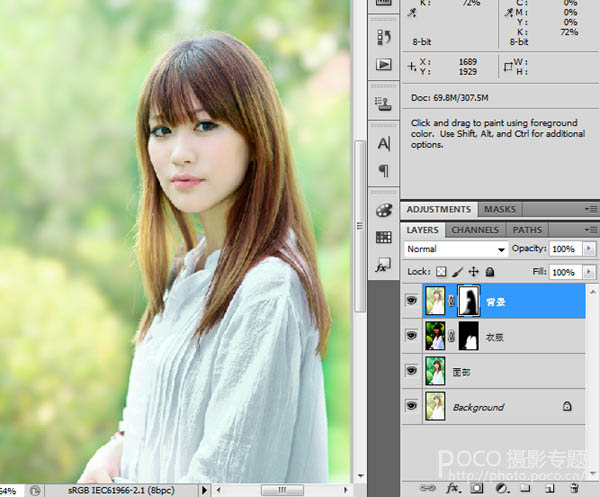Select the 面部 layer name
600x497 pixels.
[x=461, y=372]
